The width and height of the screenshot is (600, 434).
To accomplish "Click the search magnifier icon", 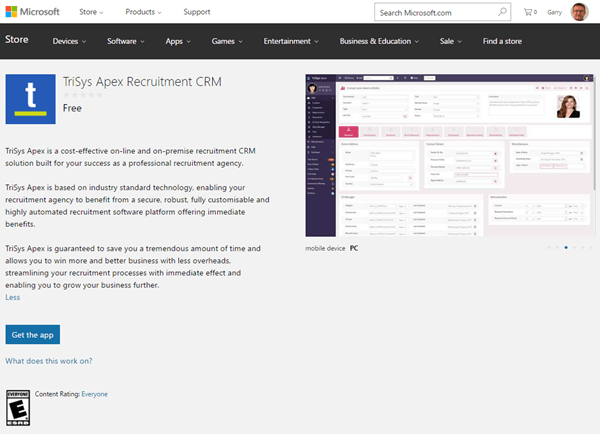I will pos(502,12).
